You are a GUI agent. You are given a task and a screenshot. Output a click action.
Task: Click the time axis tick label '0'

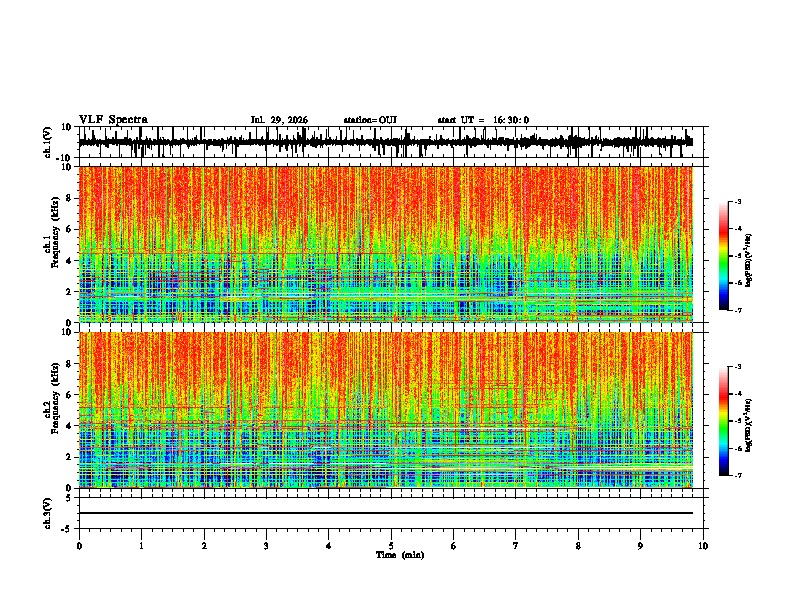[x=79, y=546]
